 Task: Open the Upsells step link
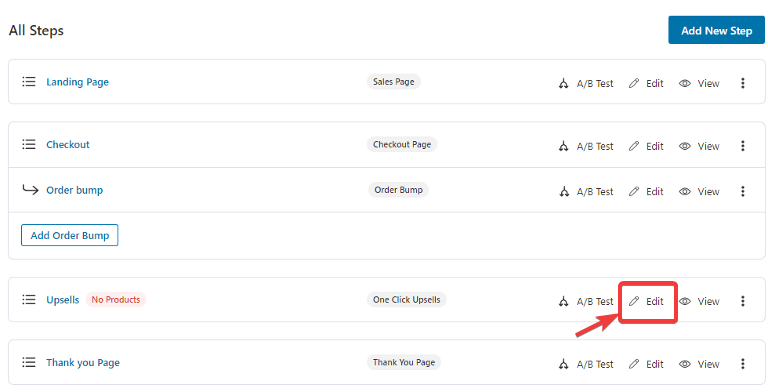coord(63,300)
